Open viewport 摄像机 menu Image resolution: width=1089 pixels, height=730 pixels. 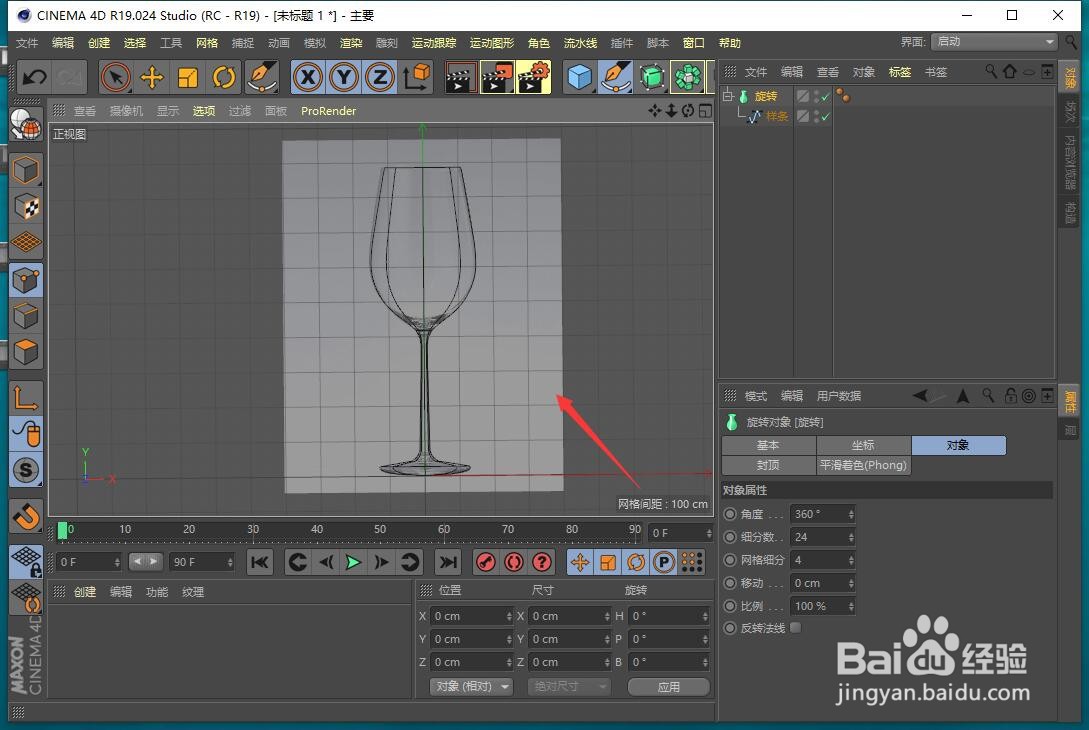pyautogui.click(x=126, y=111)
